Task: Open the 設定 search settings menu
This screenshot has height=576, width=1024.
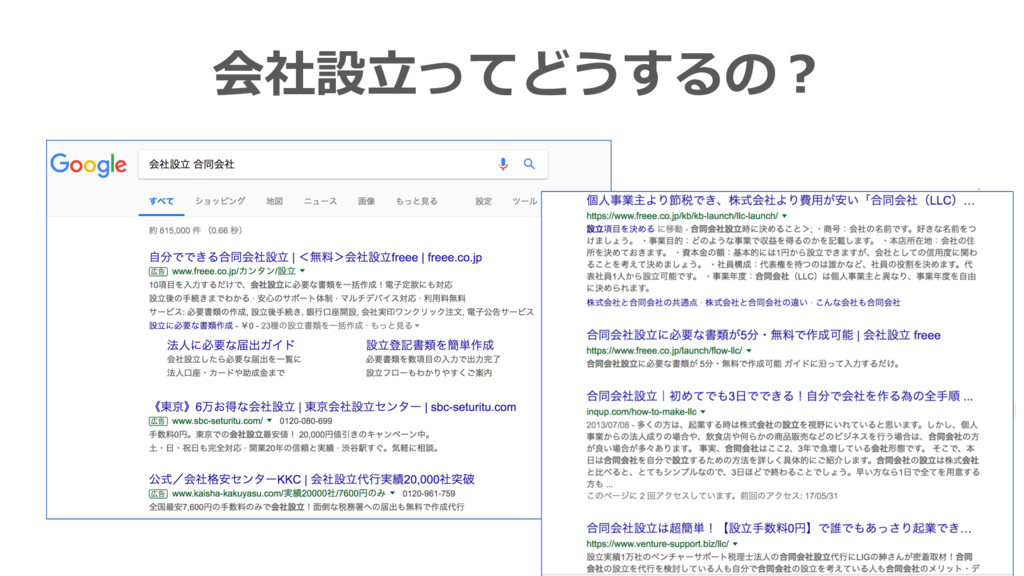Action: [x=483, y=201]
